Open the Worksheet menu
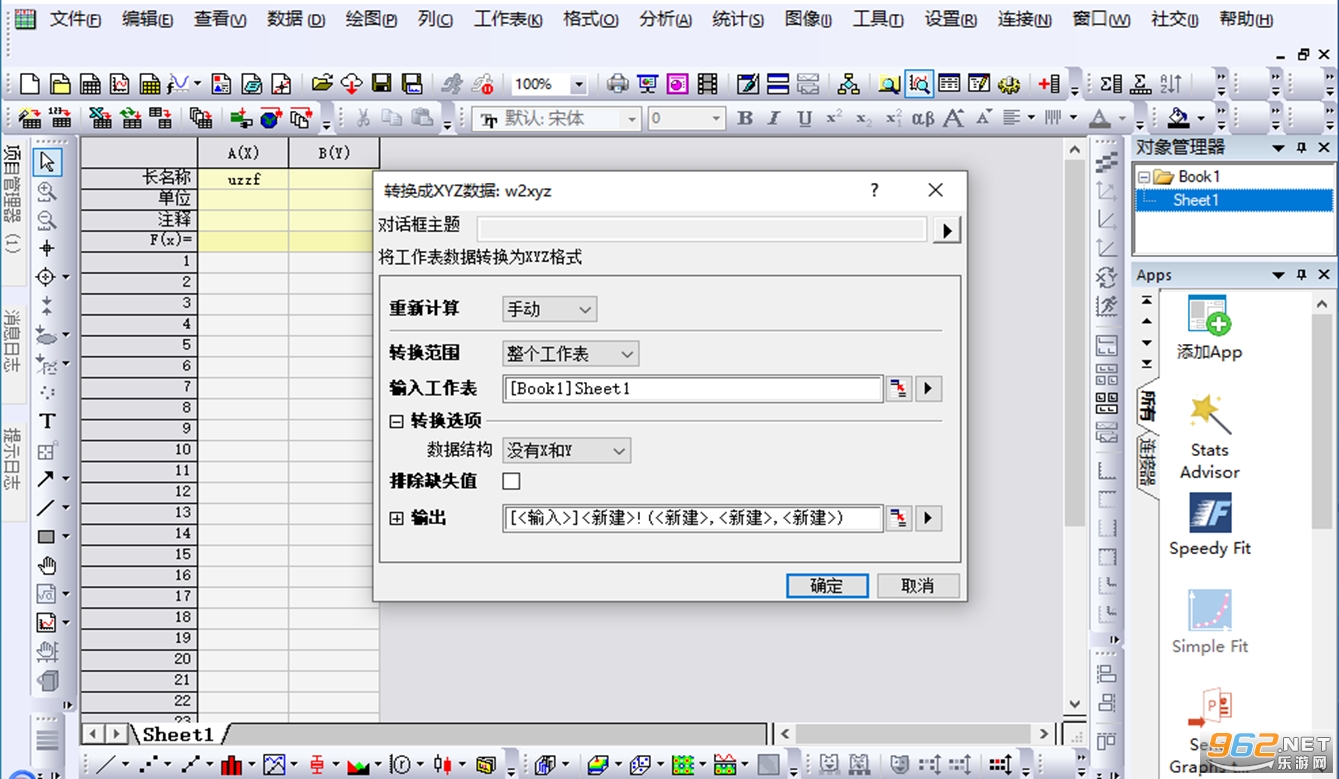This screenshot has height=779, width=1339. coord(507,19)
